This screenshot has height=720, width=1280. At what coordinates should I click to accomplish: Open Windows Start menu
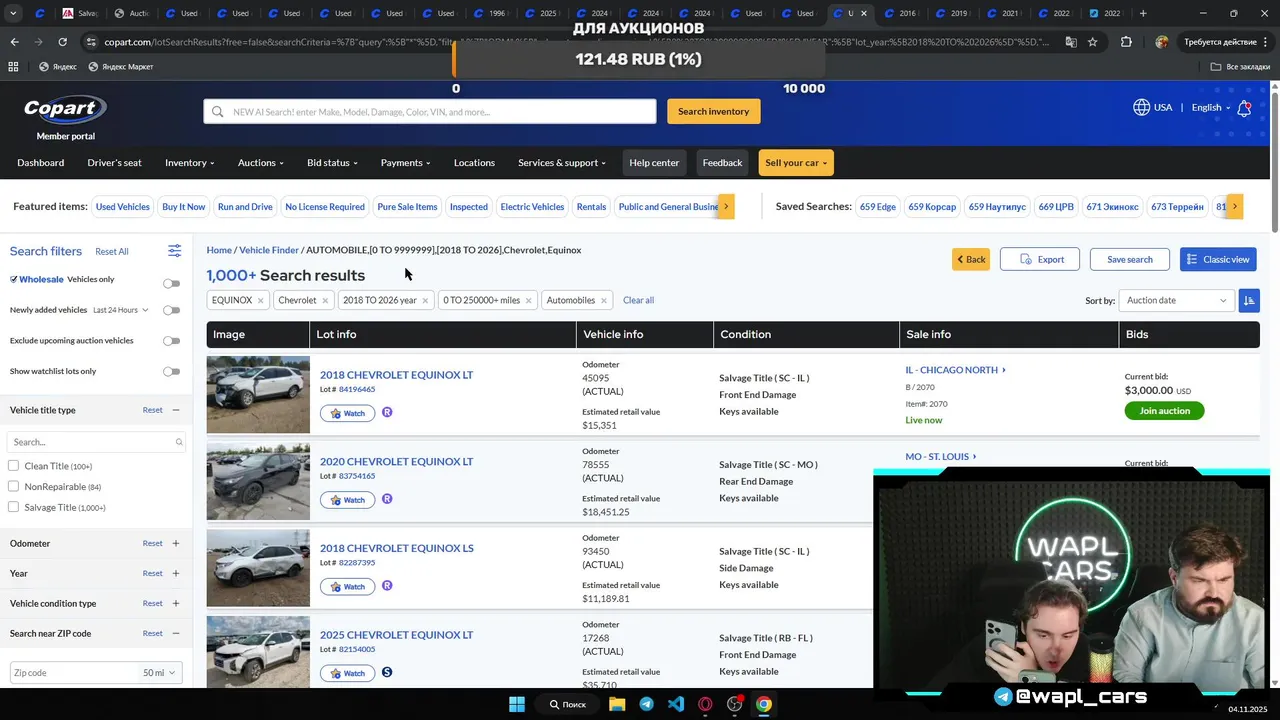pyautogui.click(x=517, y=704)
